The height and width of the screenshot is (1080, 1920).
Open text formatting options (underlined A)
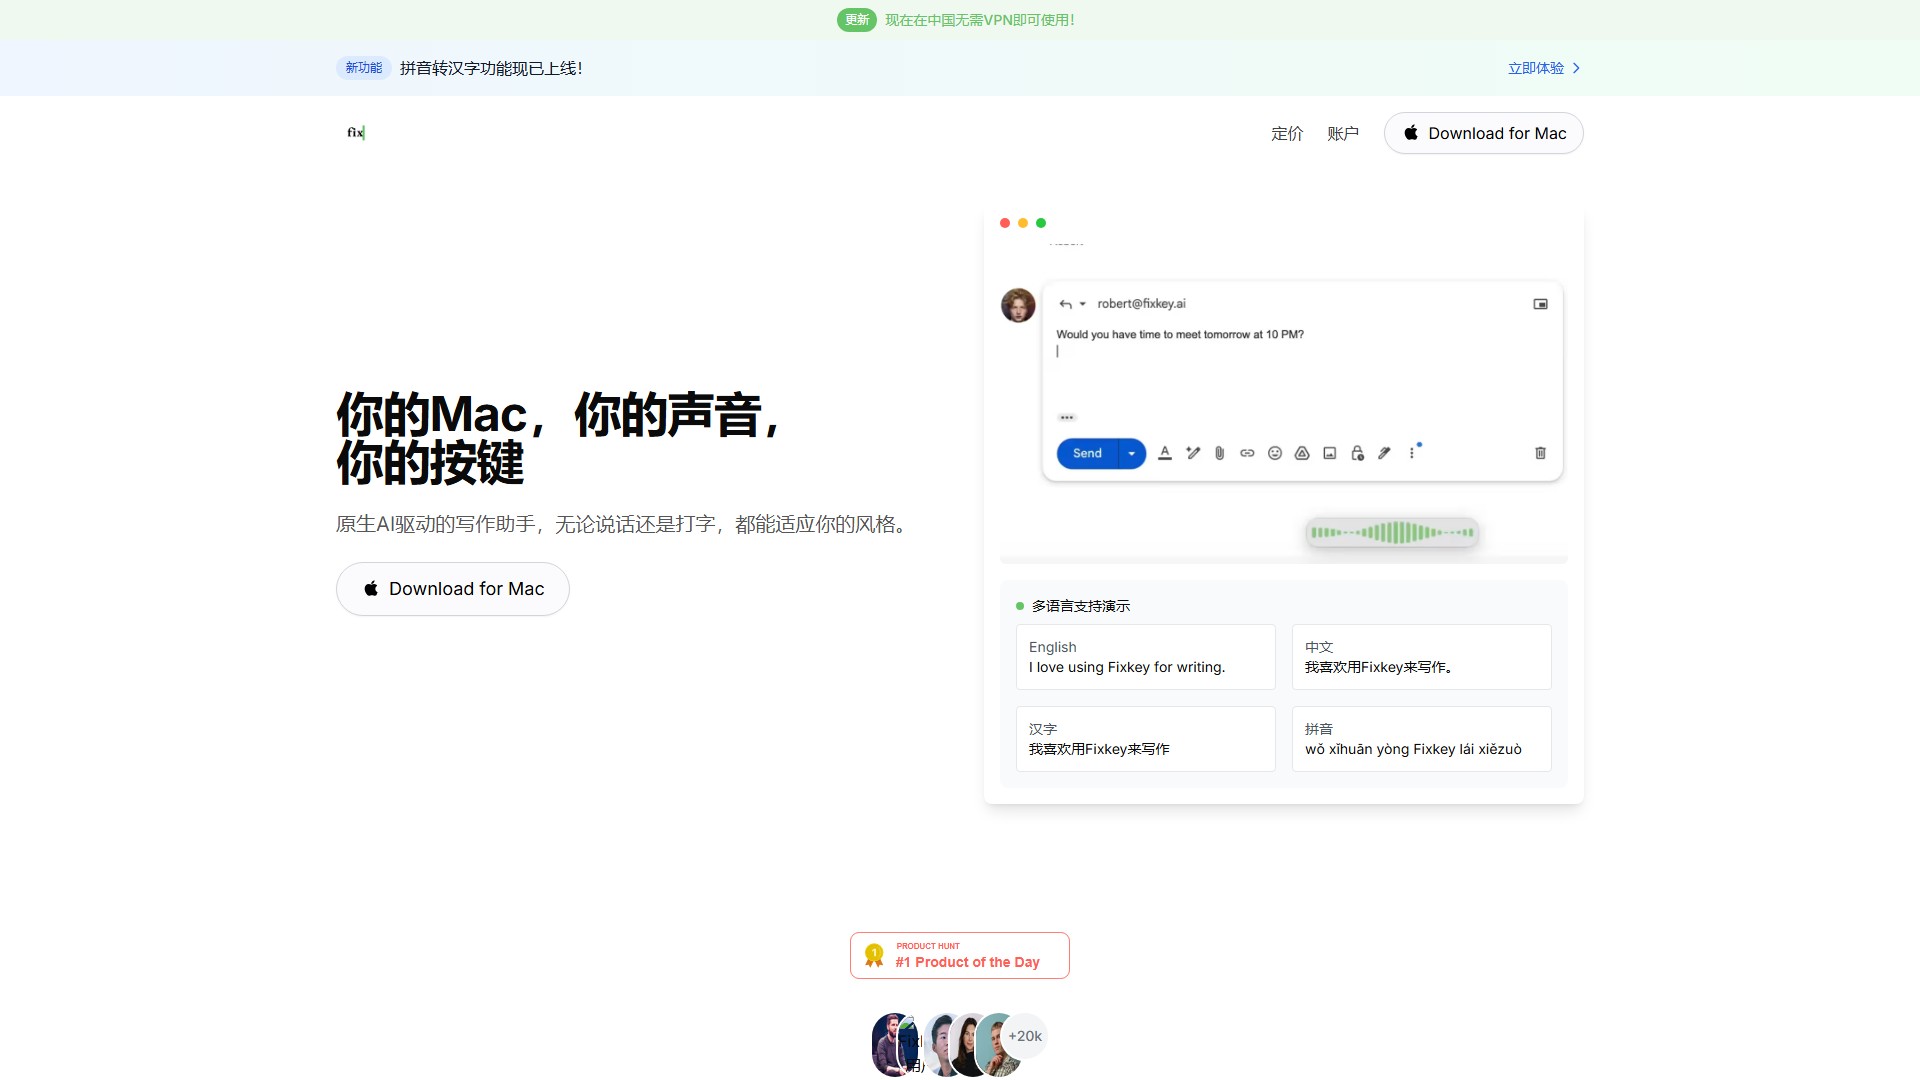(x=1165, y=454)
